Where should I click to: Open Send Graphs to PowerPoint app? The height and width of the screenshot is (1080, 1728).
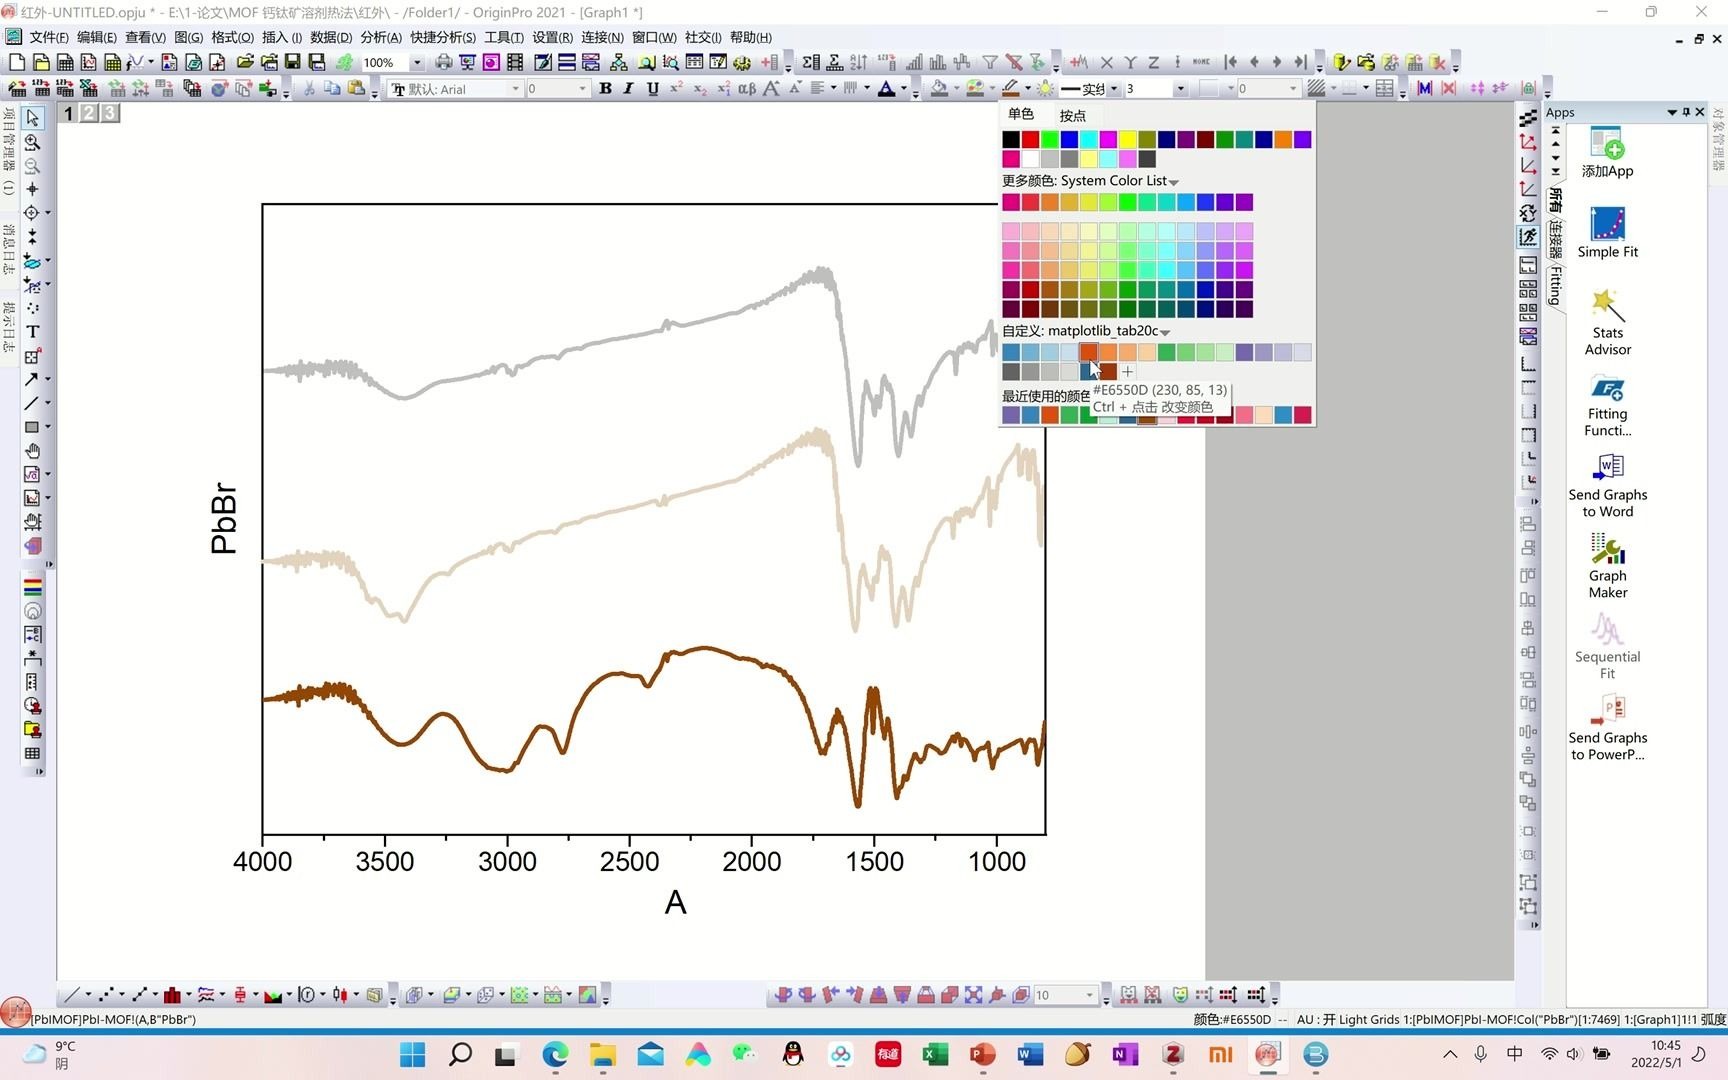coord(1607,728)
